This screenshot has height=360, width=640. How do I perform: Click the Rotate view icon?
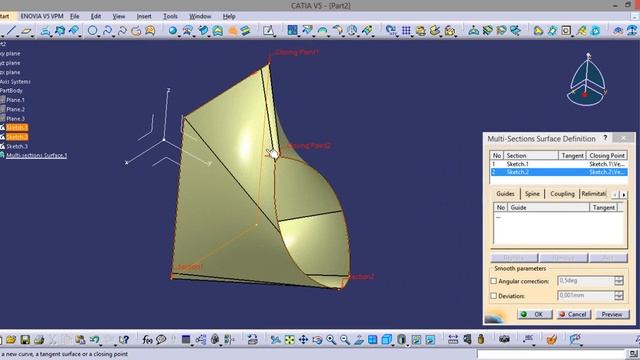tap(317, 340)
